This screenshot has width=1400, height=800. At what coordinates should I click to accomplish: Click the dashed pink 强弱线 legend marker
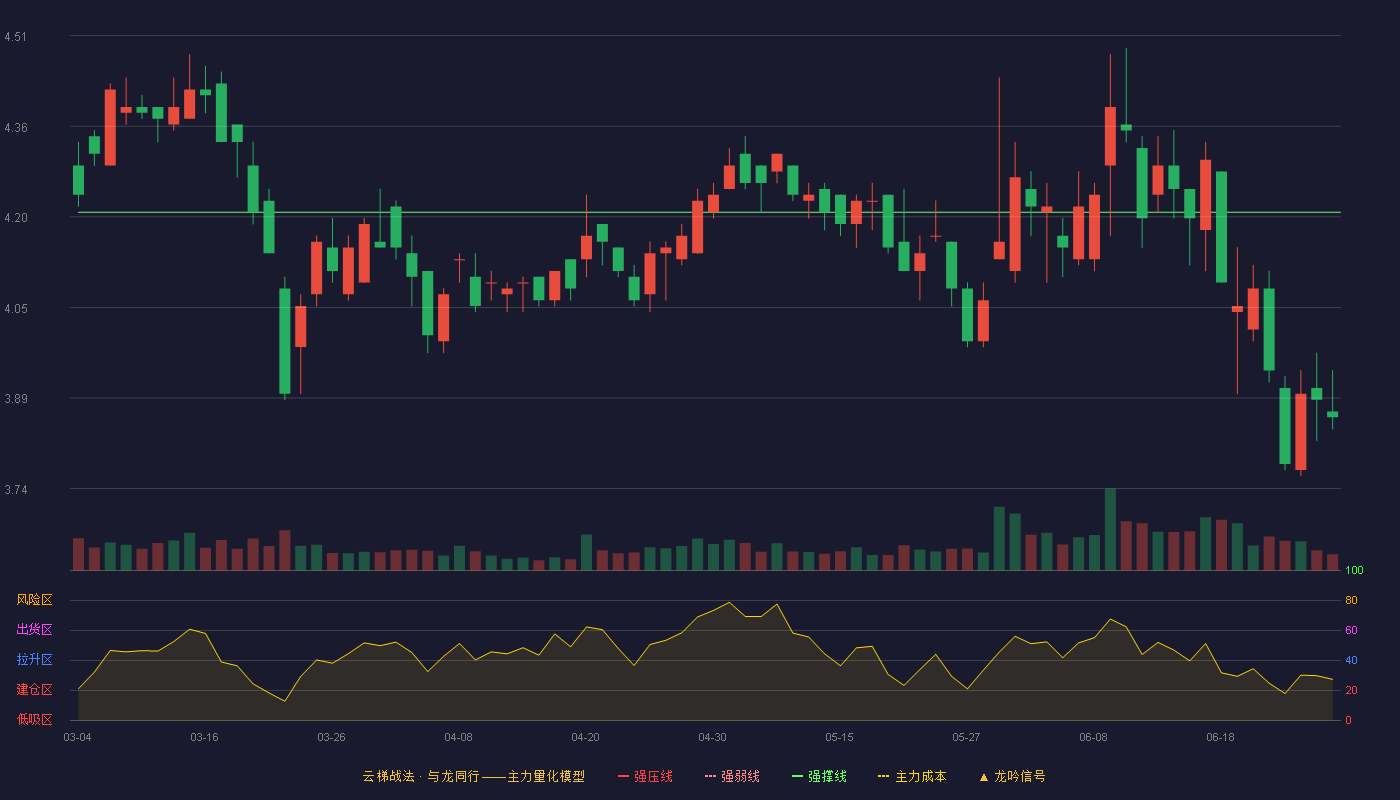point(710,777)
